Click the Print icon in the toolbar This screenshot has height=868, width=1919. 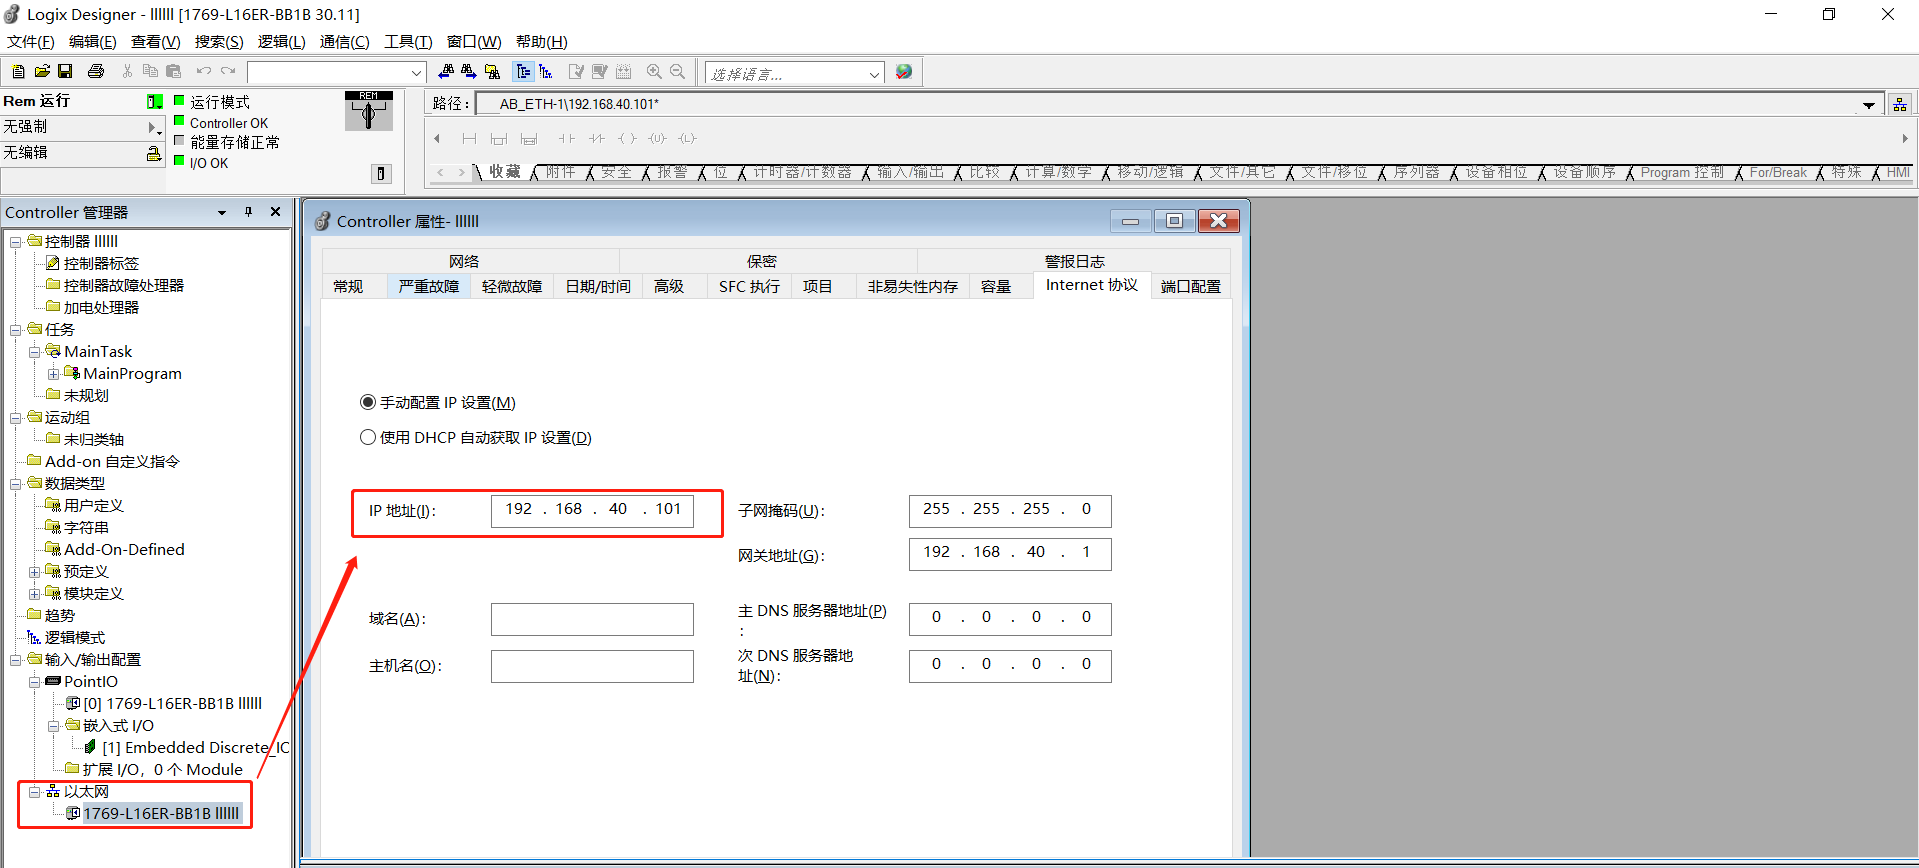tap(96, 72)
